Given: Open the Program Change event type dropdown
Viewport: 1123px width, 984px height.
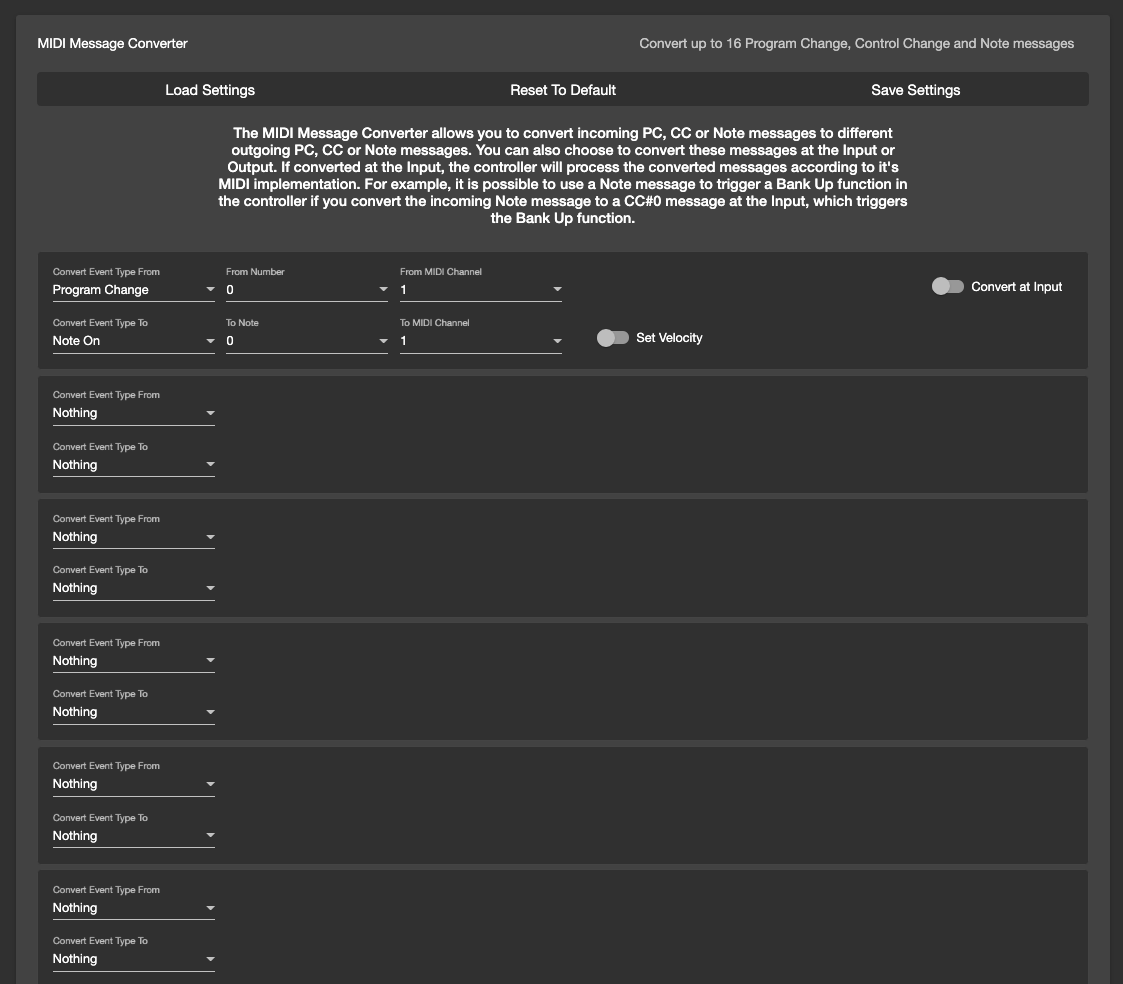Looking at the screenshot, I should pyautogui.click(x=133, y=290).
